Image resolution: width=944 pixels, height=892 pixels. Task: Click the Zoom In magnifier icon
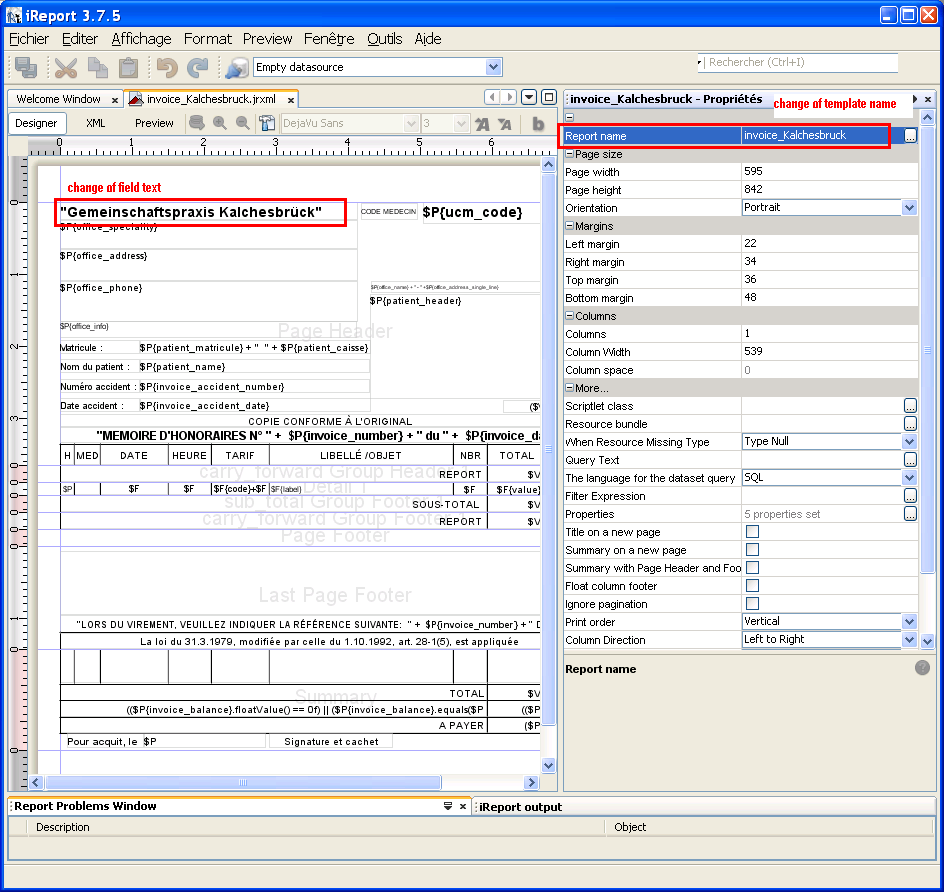(x=220, y=123)
